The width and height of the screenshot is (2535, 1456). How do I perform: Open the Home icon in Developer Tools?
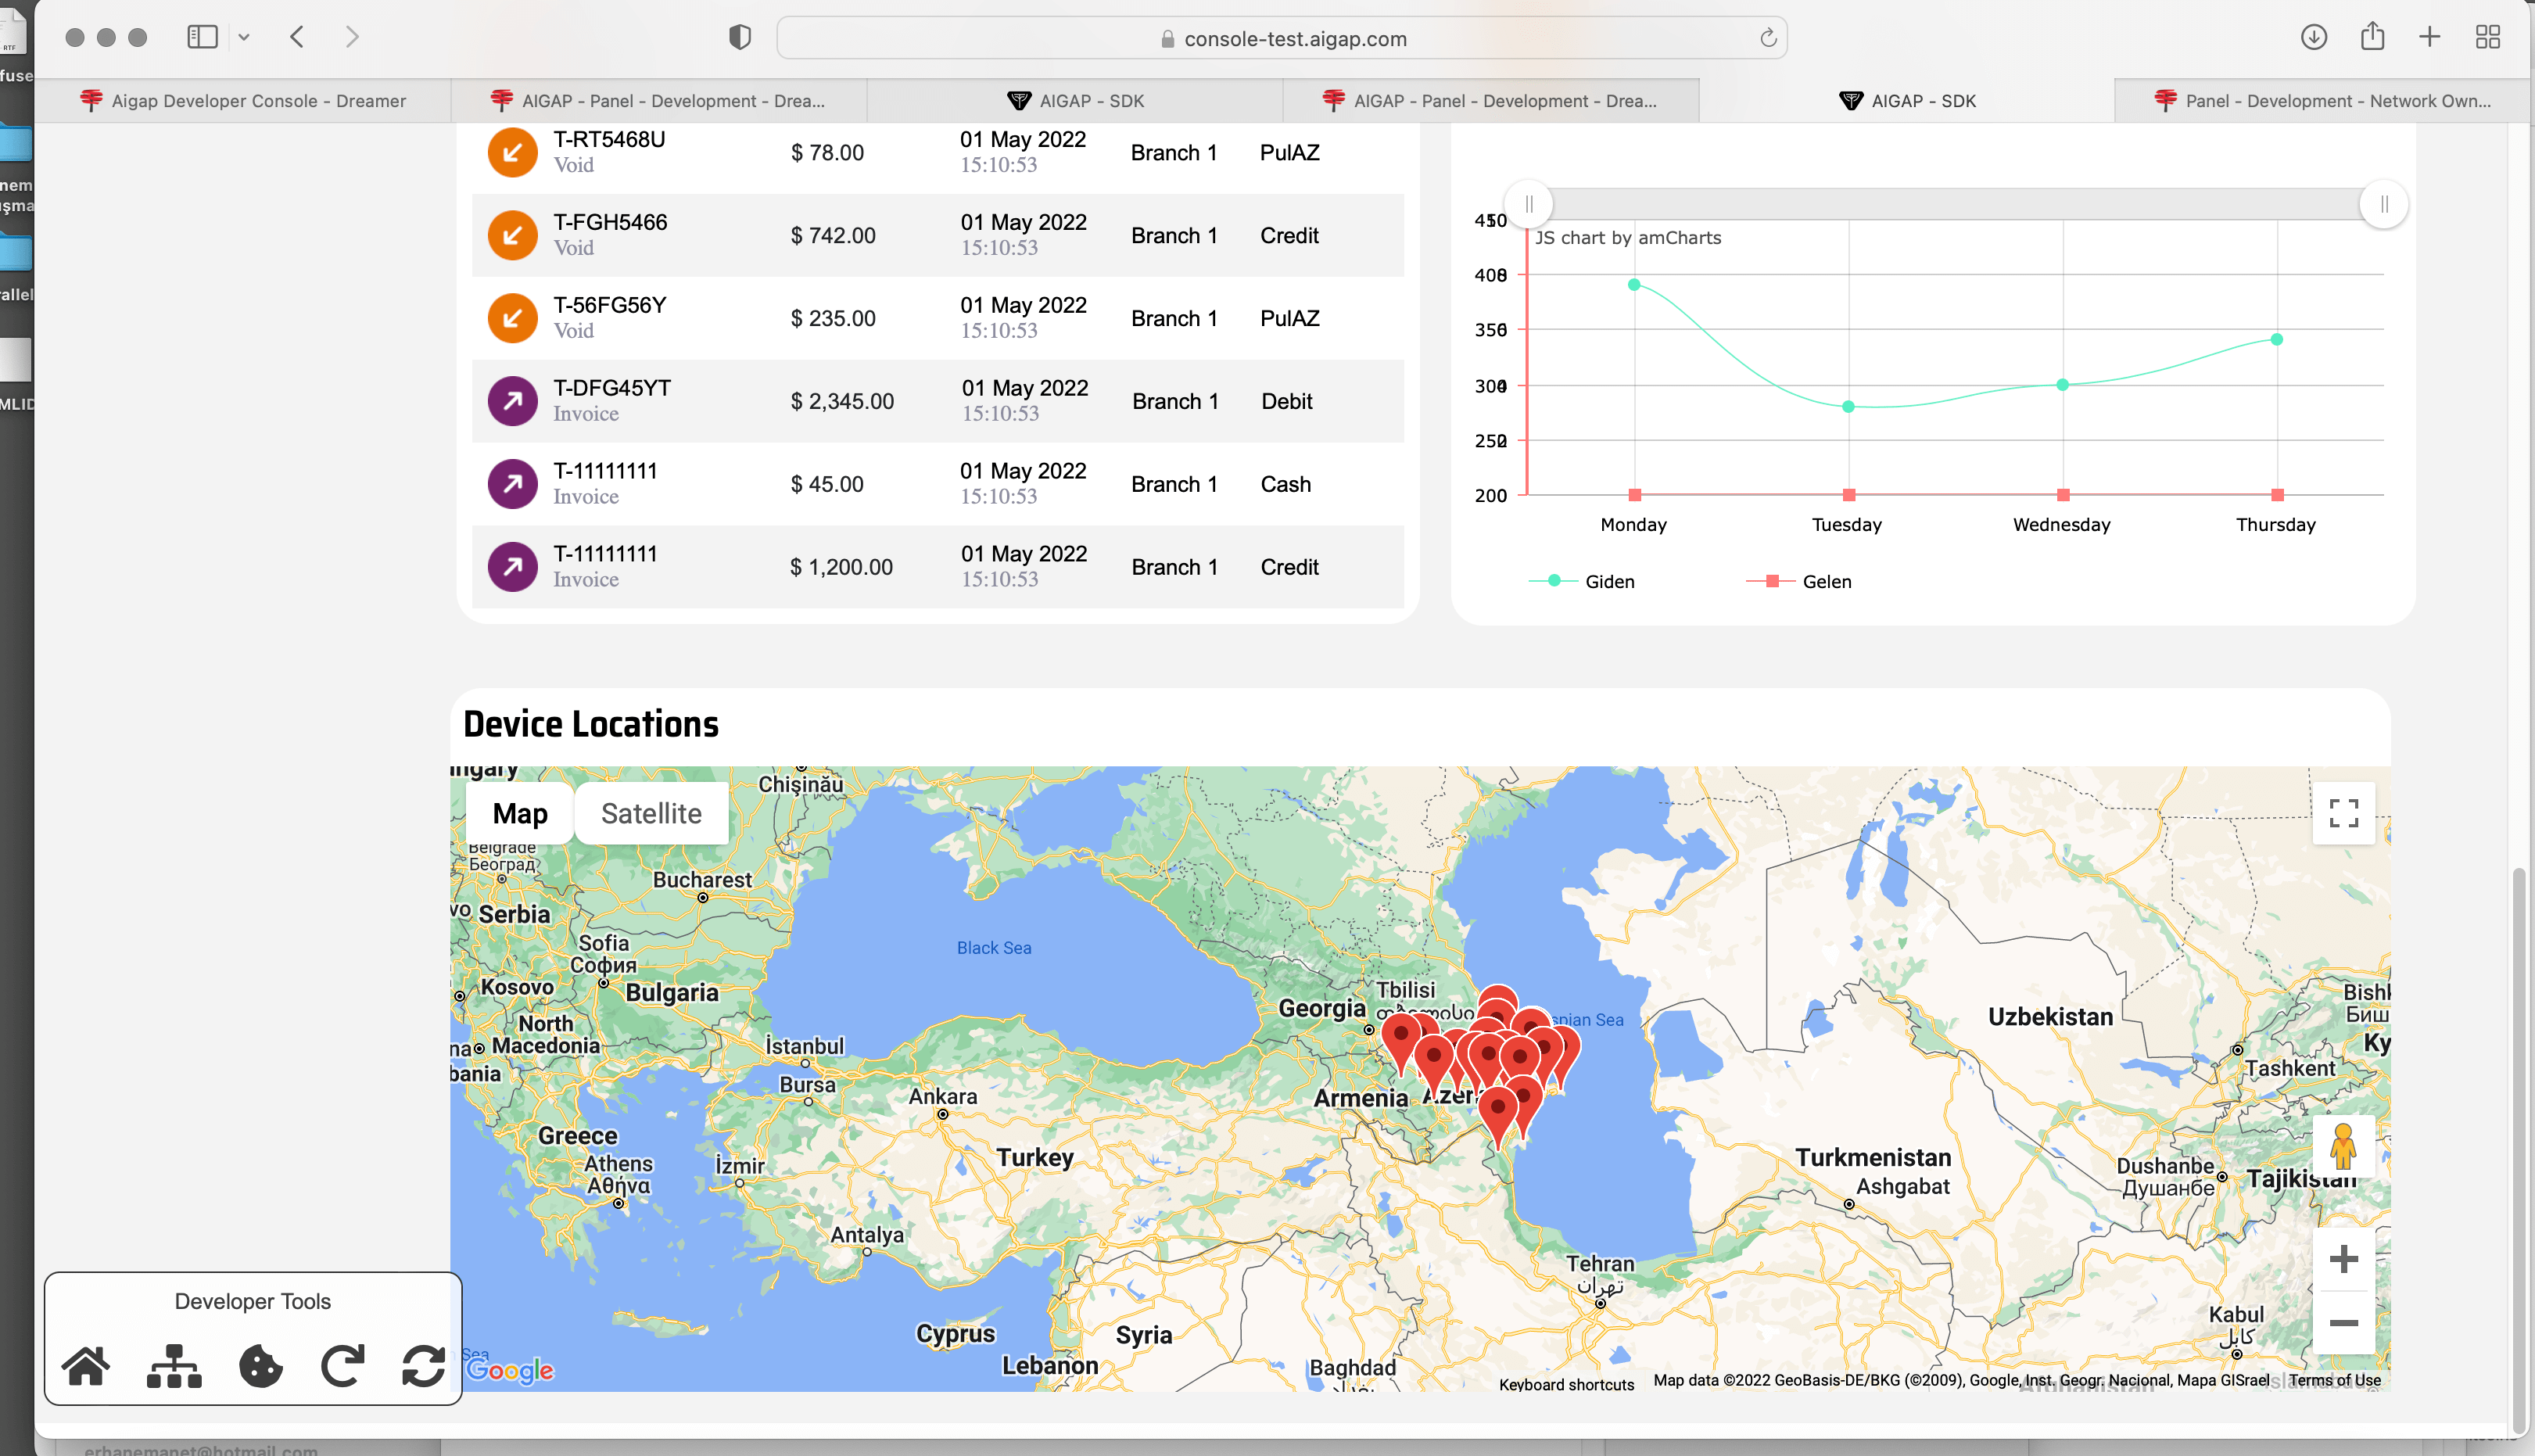coord(86,1366)
